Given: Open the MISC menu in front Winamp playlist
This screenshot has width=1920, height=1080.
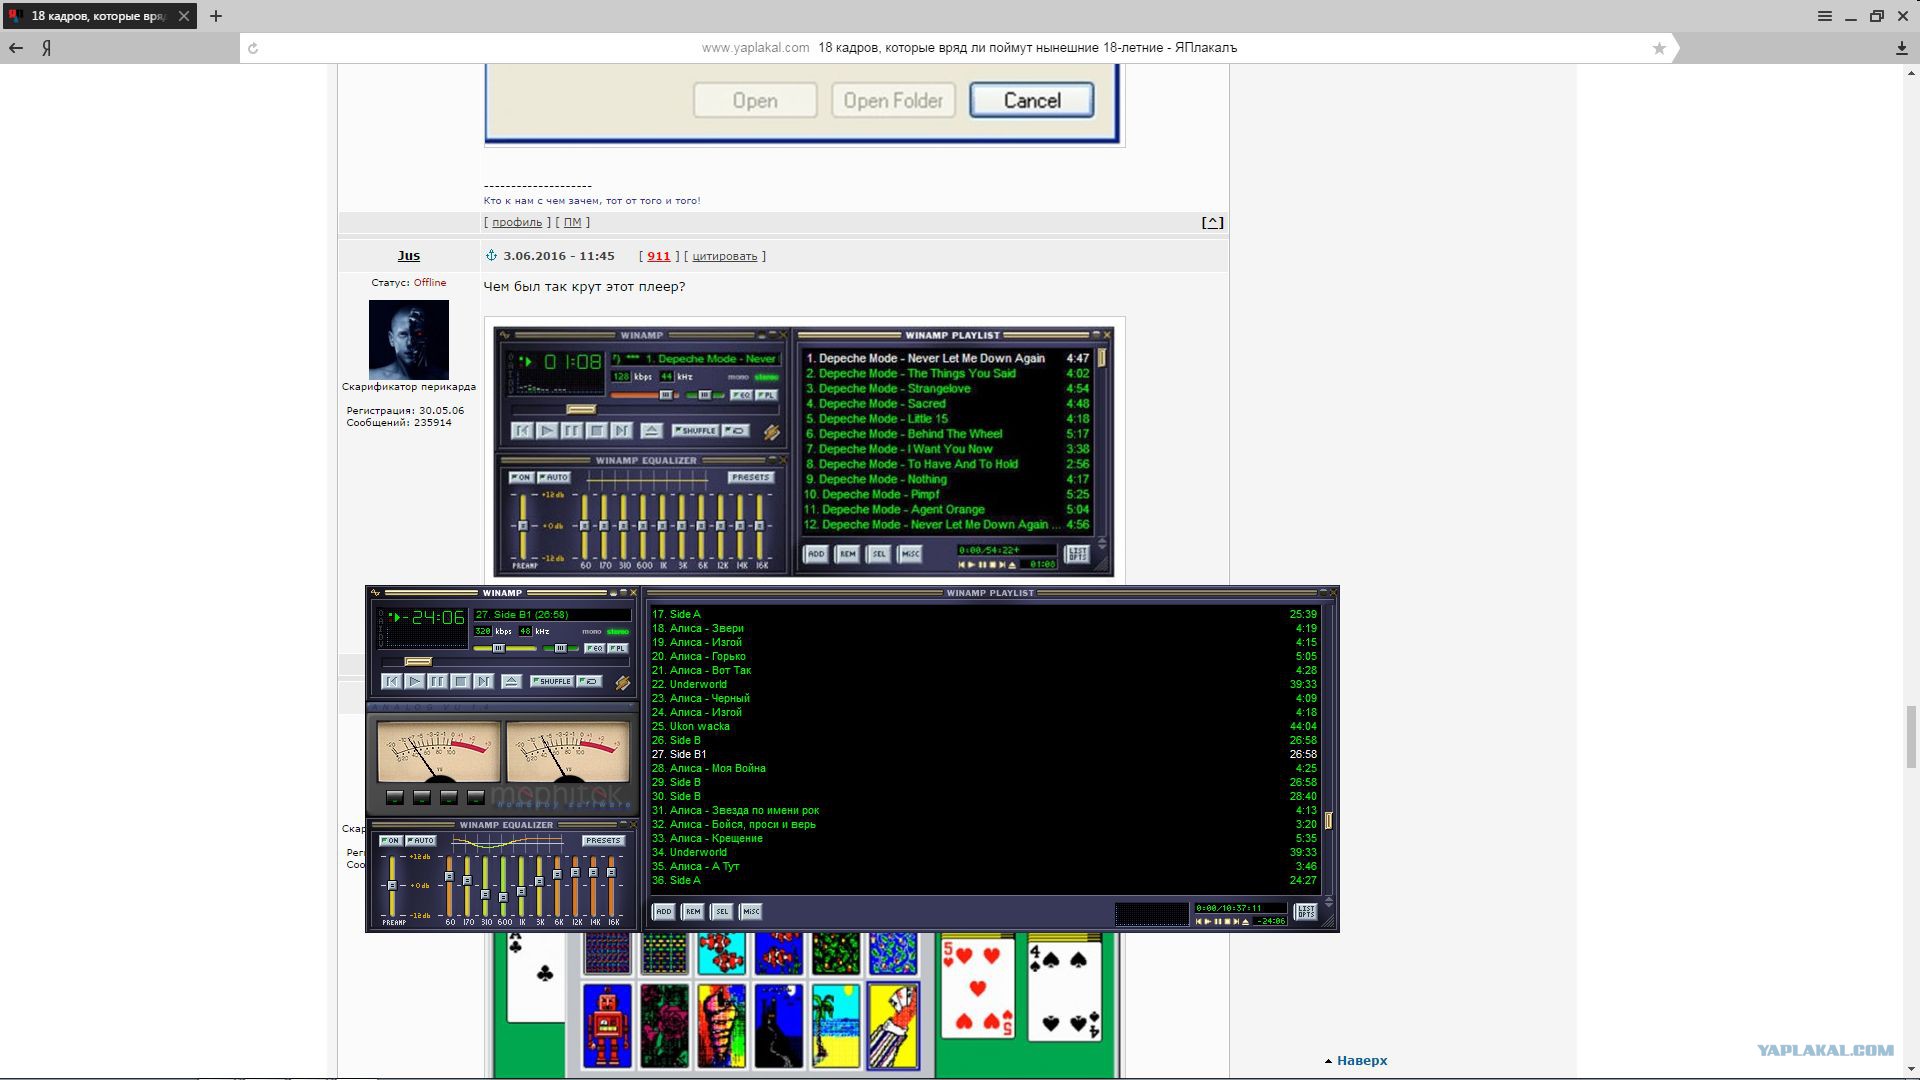Looking at the screenshot, I should click(750, 911).
